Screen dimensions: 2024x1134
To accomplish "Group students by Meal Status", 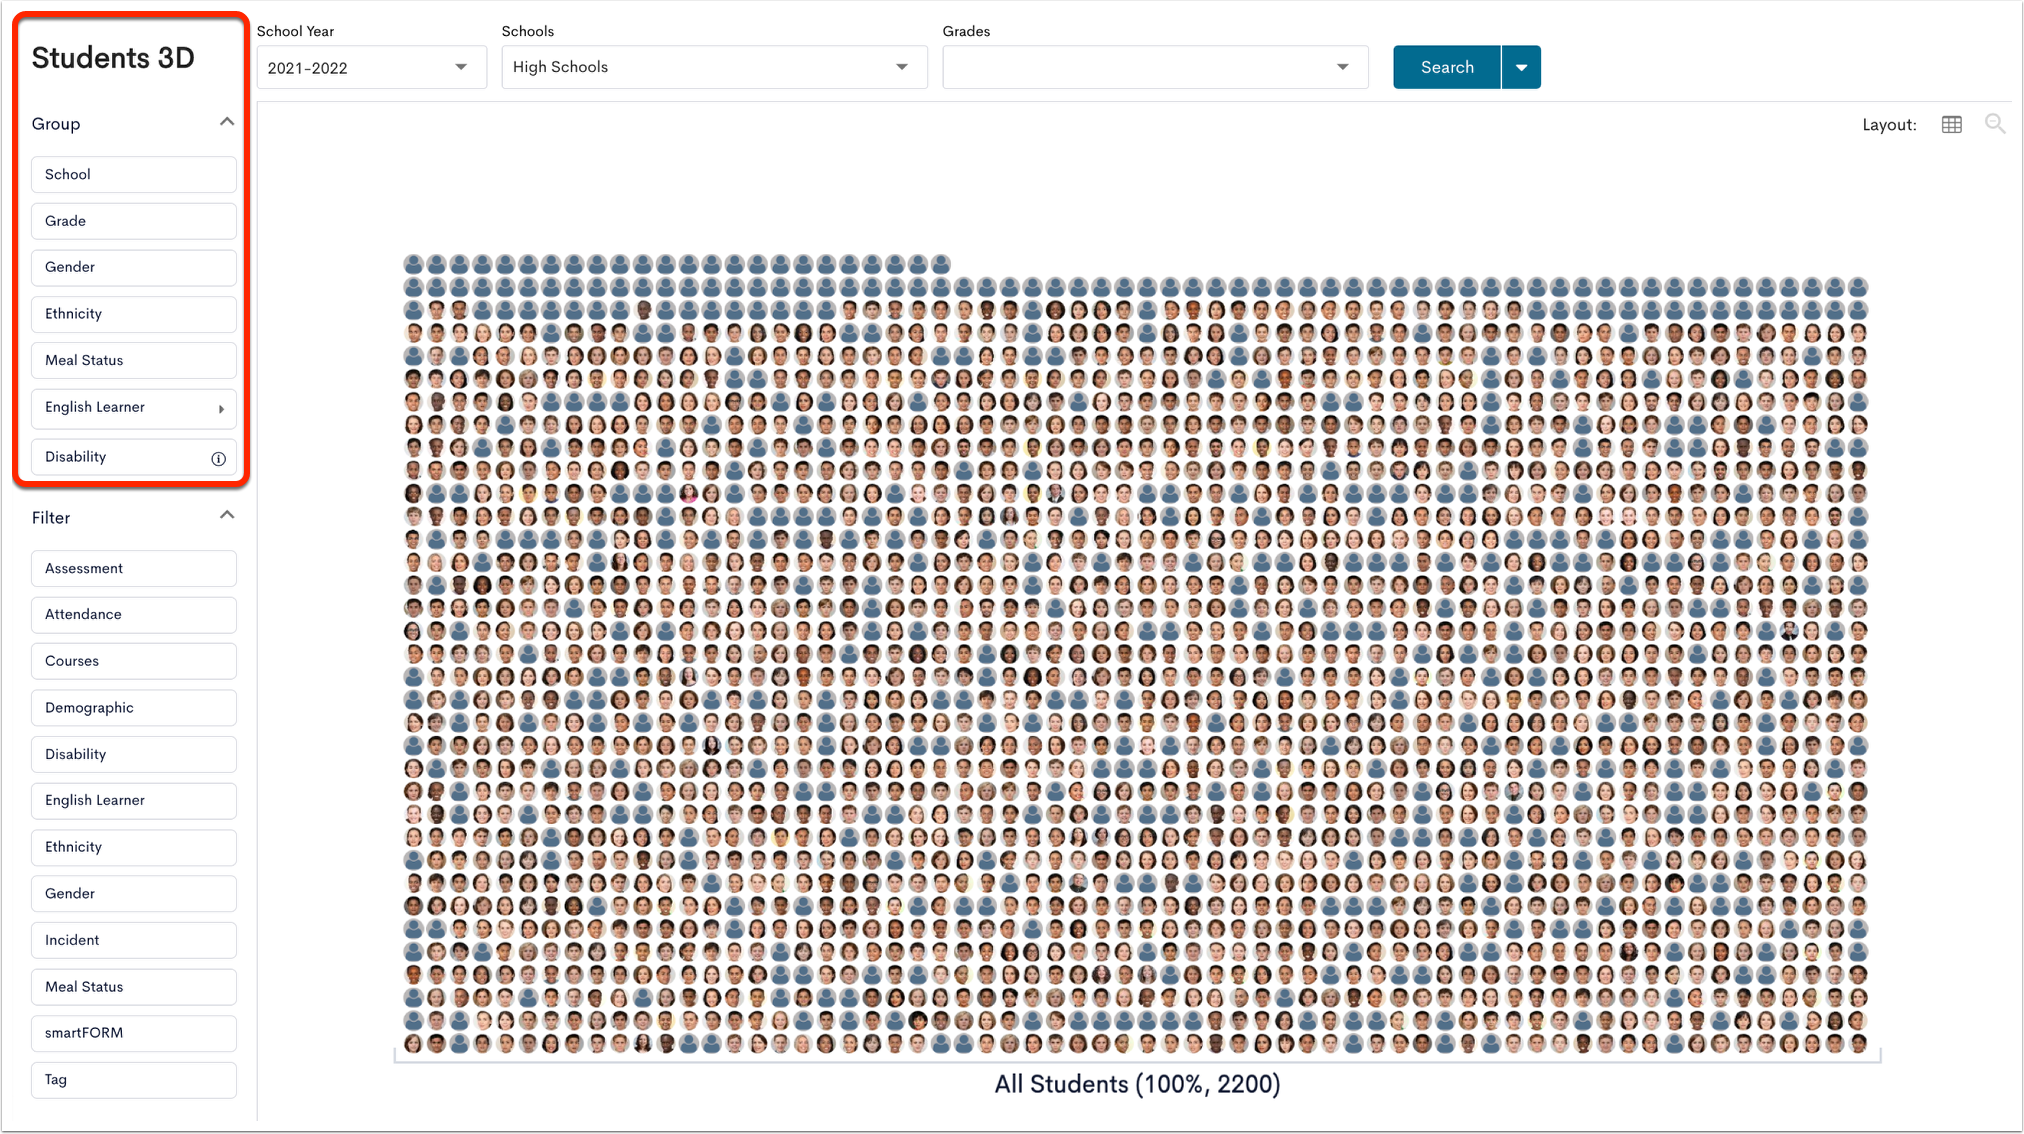I will 134,360.
